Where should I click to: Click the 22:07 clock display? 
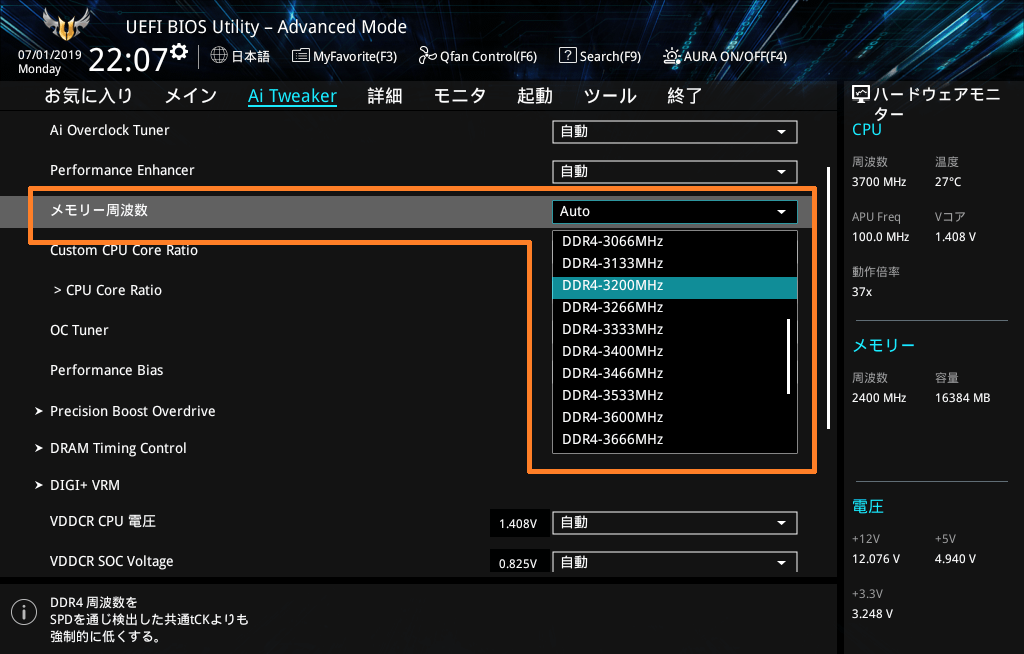128,59
